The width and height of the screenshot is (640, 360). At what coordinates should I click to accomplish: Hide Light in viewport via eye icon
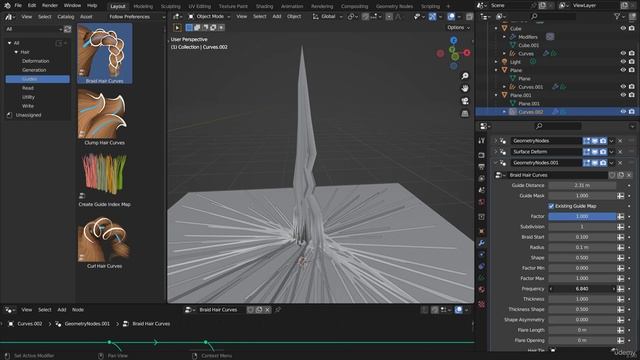coord(623,62)
